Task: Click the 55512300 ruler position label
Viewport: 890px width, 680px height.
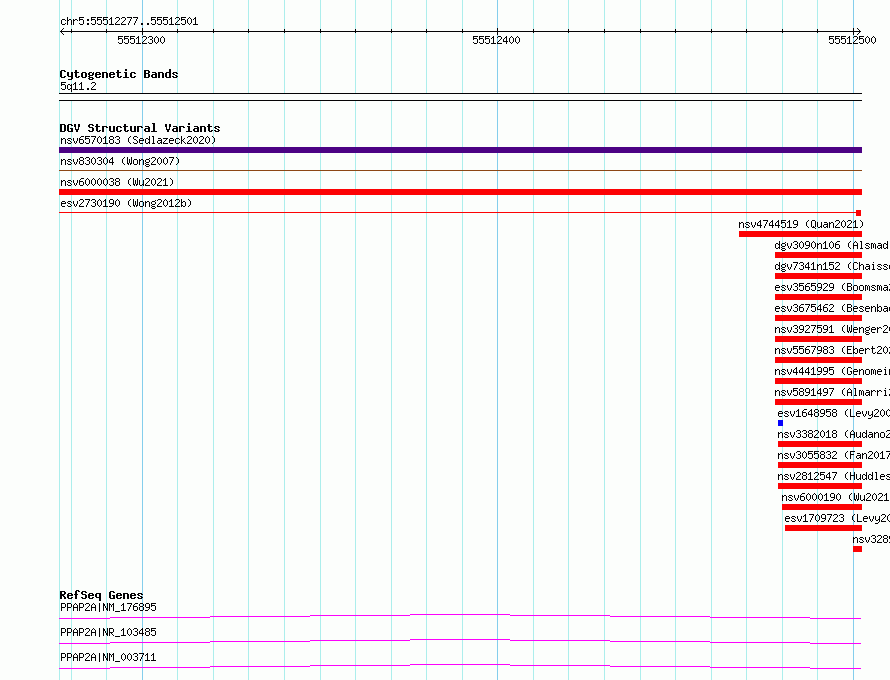Action: (141, 40)
